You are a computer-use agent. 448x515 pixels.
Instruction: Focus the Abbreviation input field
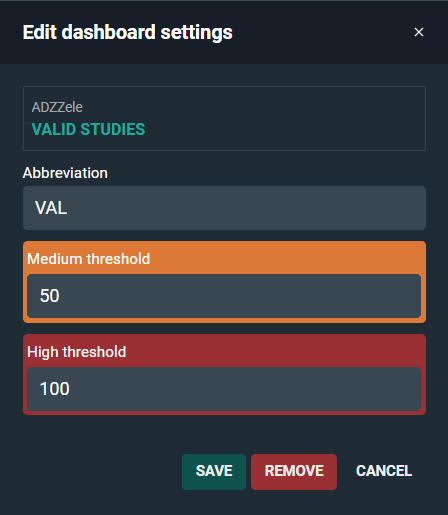(x=224, y=208)
